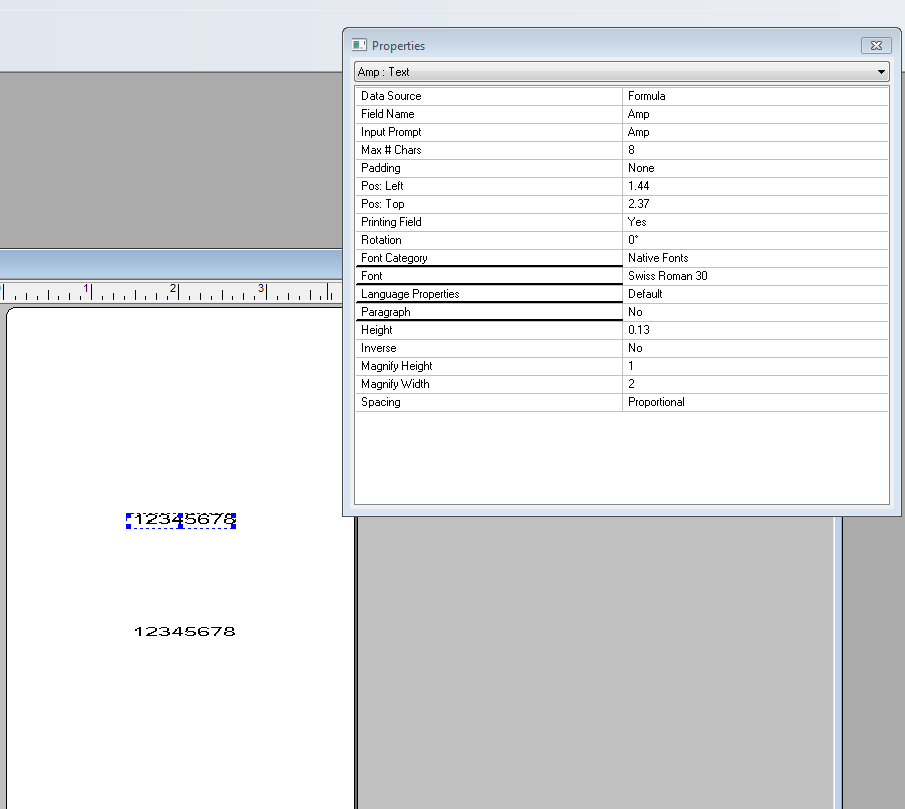Click the Input Prompt value cell
Viewport: 905px width, 809px height.
(755, 132)
